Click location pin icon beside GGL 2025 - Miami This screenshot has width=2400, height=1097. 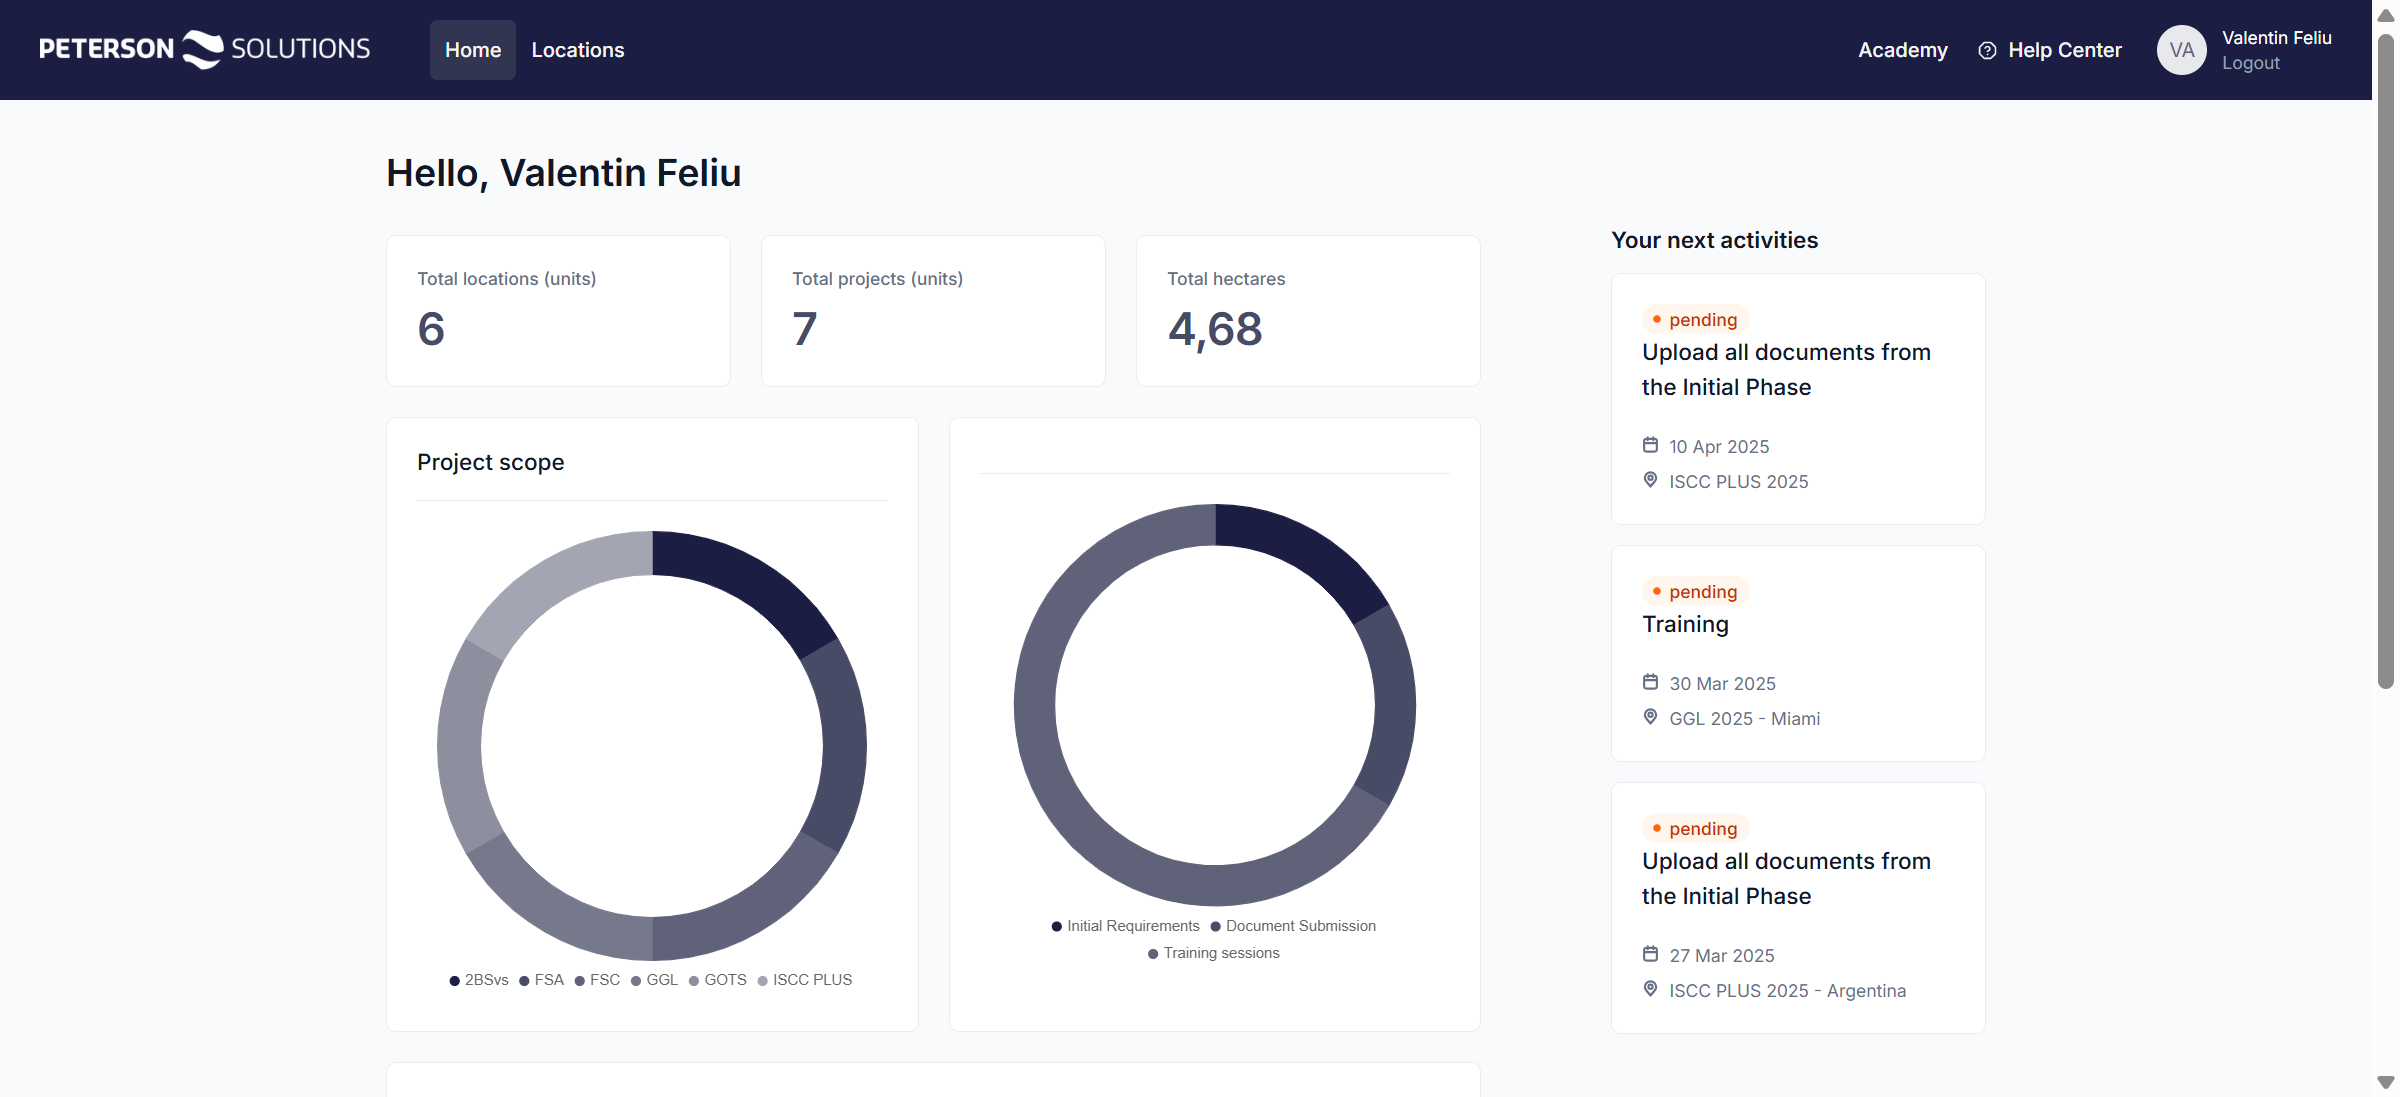[1650, 717]
